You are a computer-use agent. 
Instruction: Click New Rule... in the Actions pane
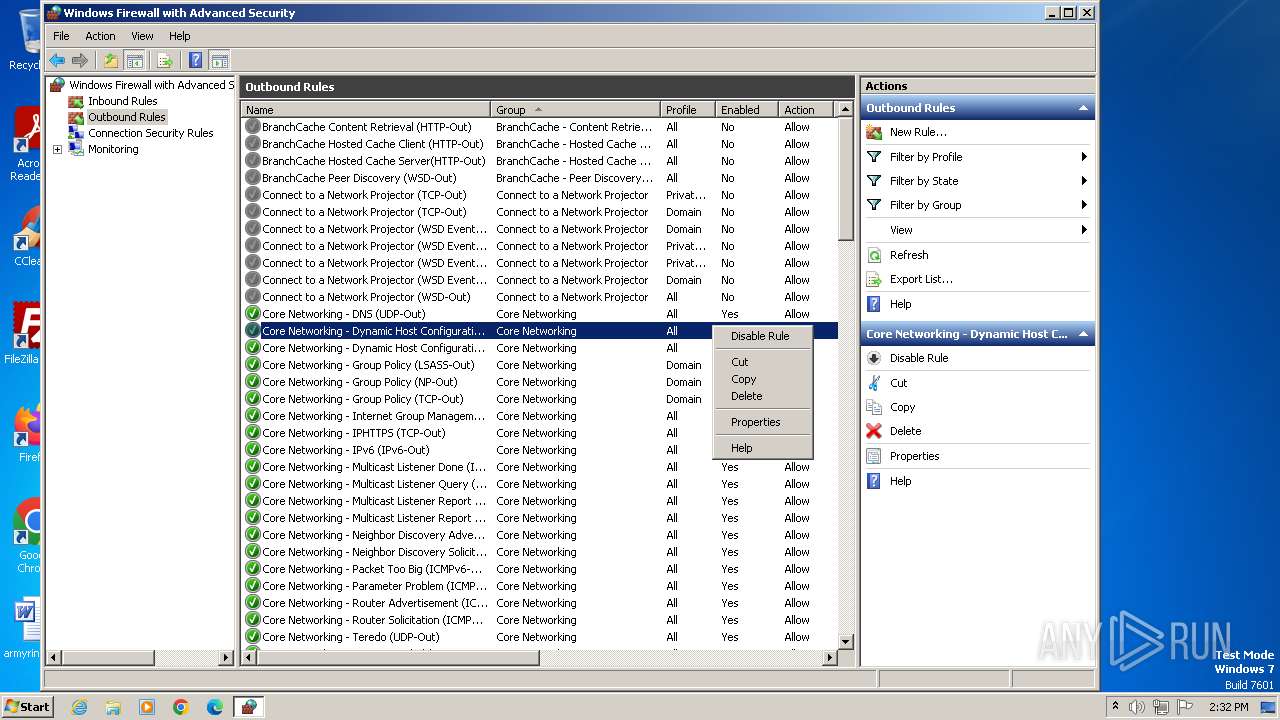(917, 132)
